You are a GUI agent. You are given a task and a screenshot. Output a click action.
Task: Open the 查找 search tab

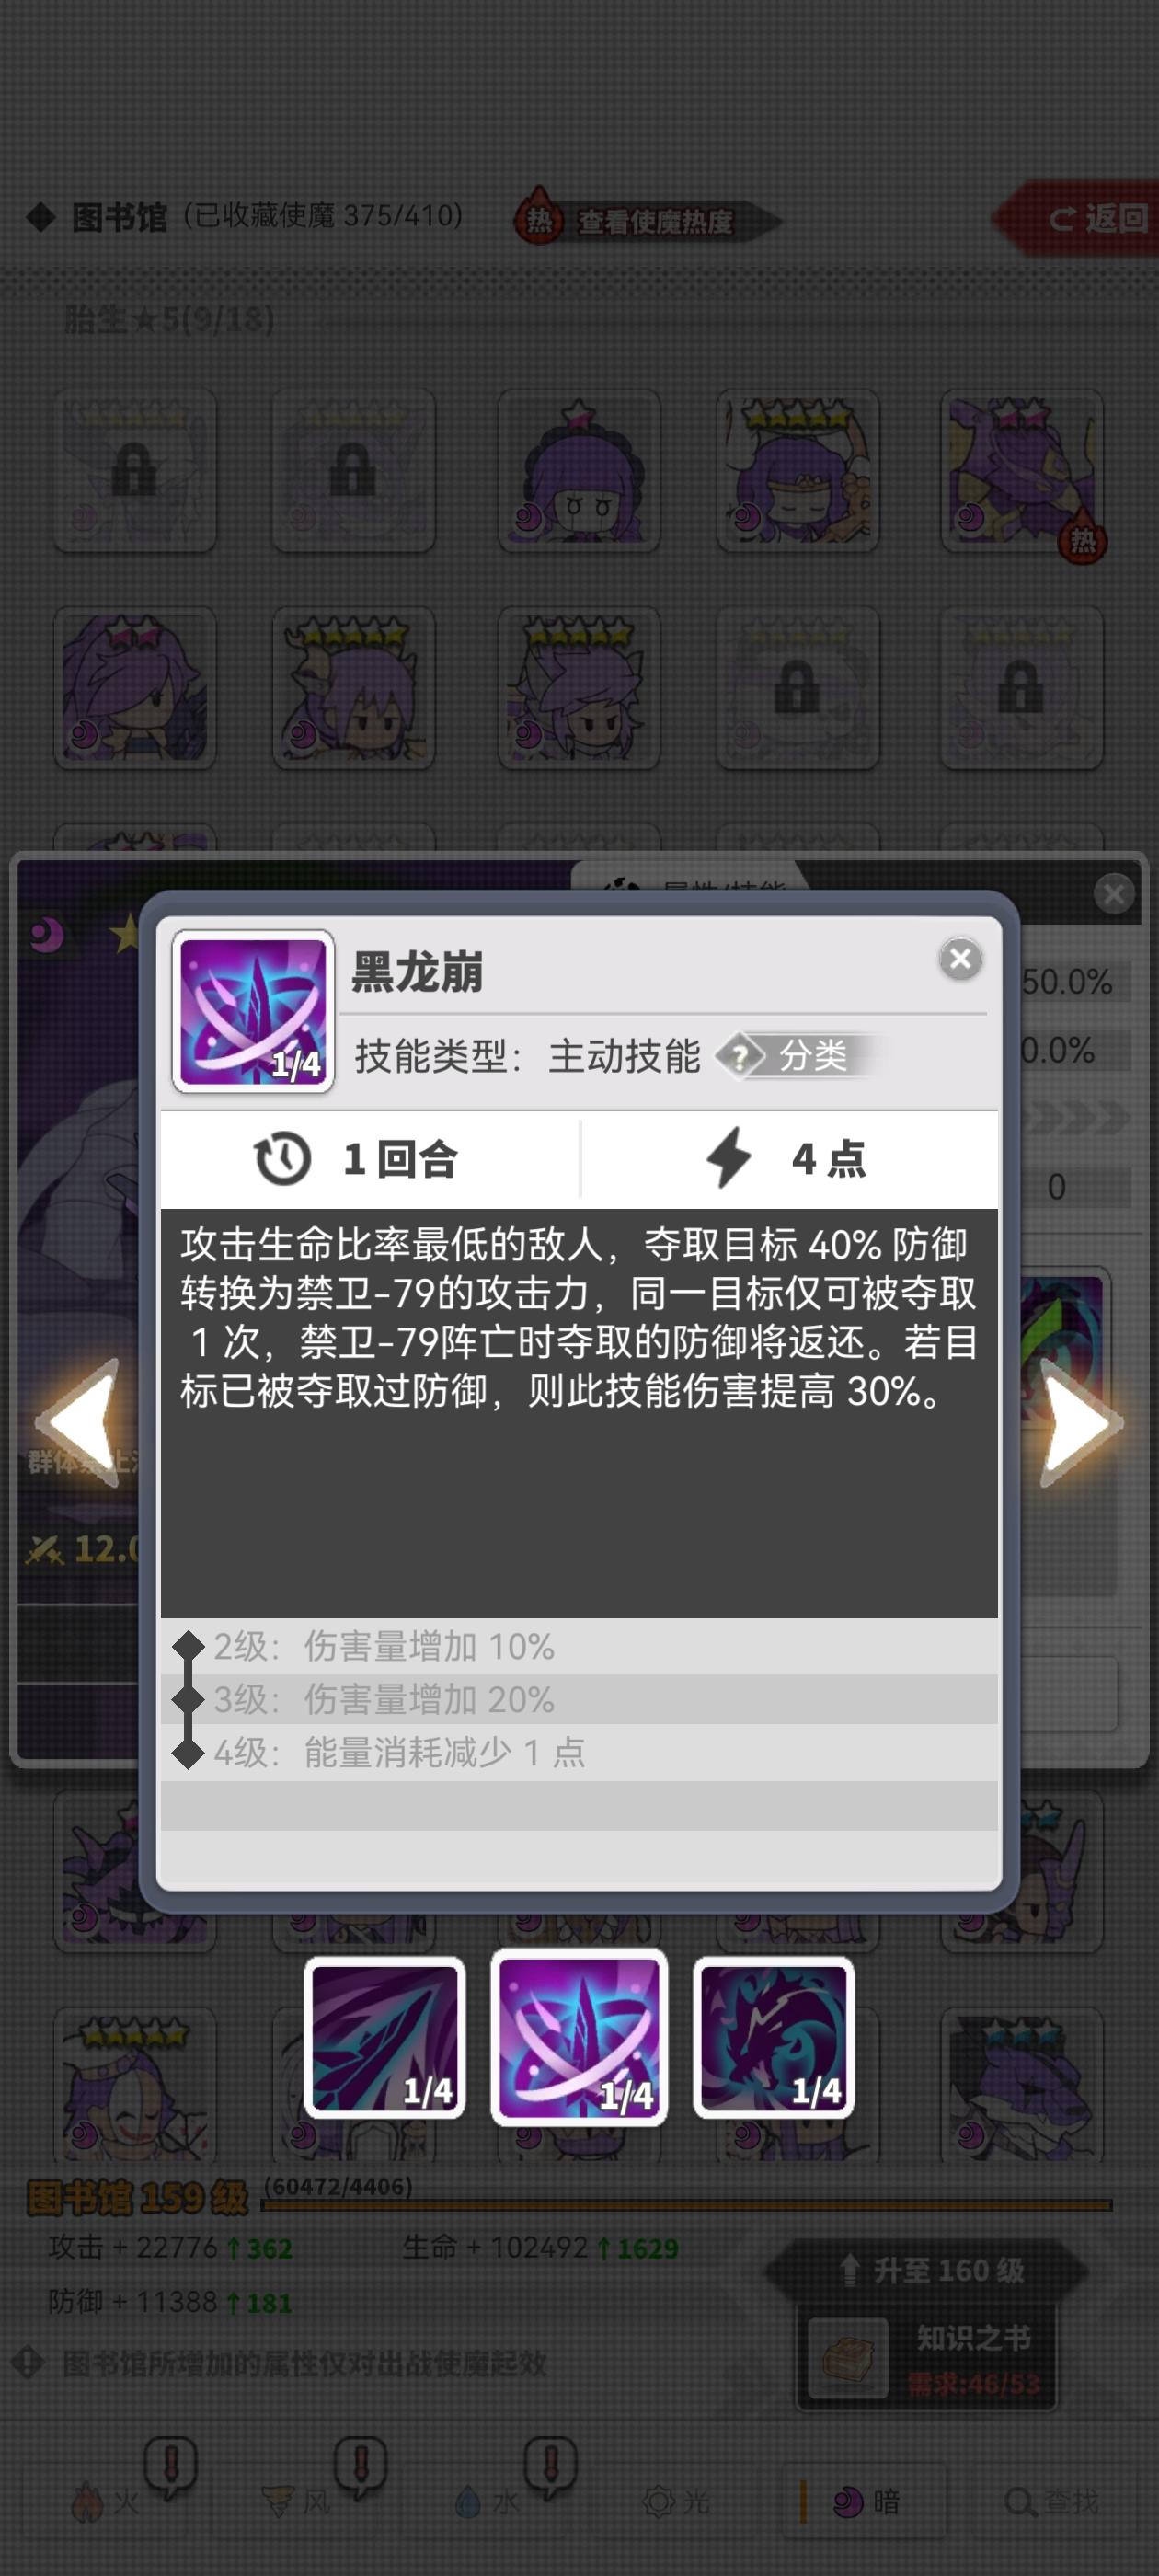tap(1052, 2502)
